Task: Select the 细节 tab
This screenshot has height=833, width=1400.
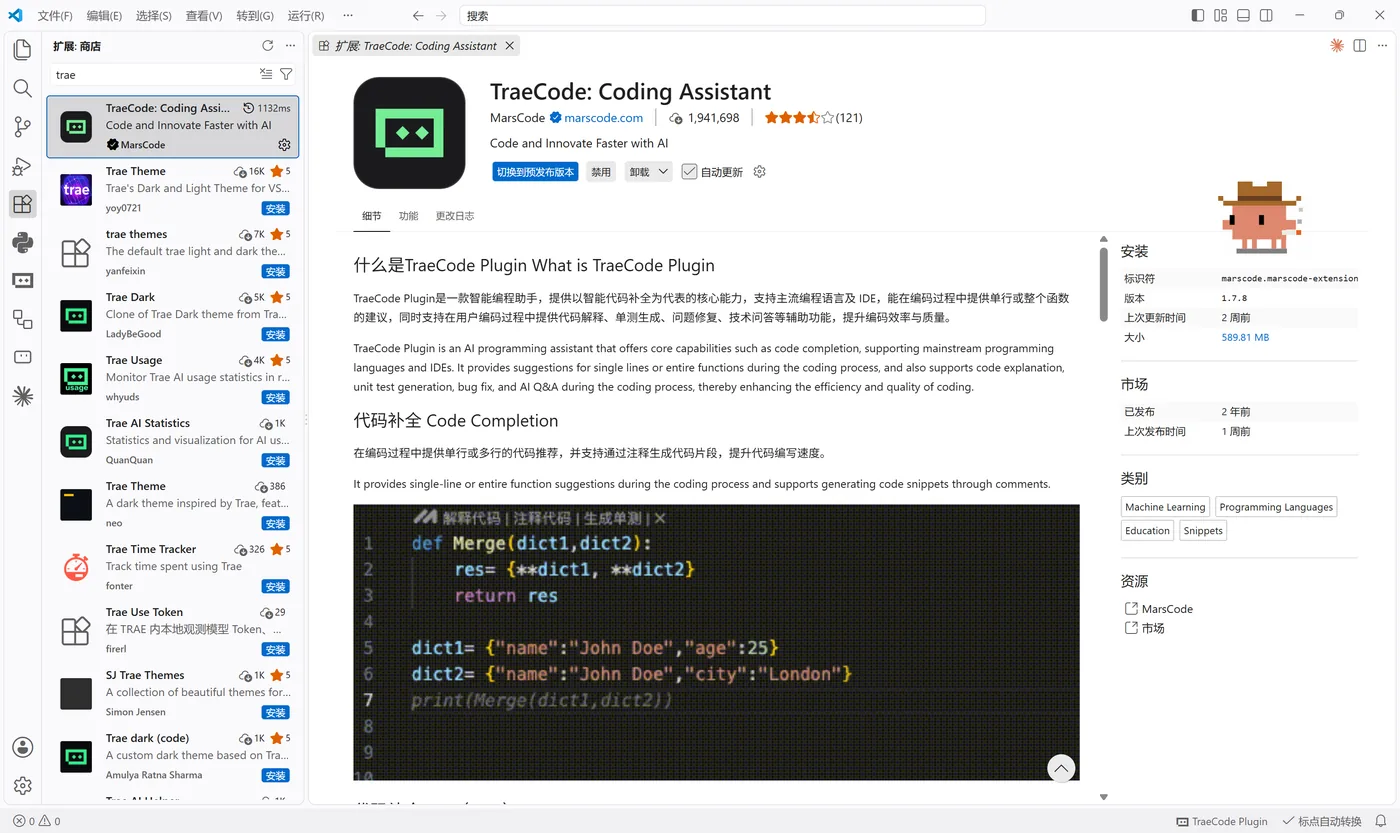Action: tap(372, 216)
